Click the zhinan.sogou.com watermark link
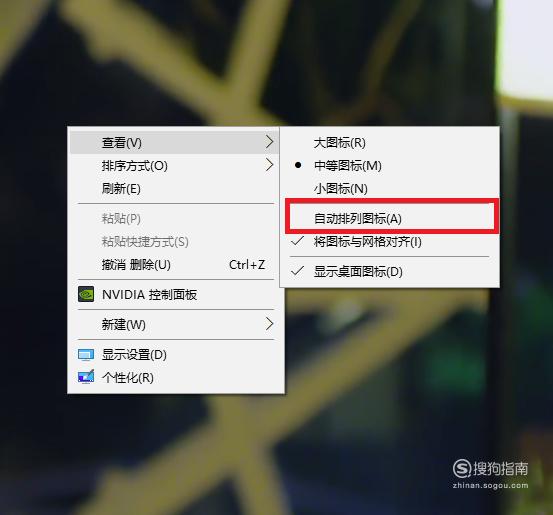Image resolution: width=553 pixels, height=515 pixels. point(490,485)
